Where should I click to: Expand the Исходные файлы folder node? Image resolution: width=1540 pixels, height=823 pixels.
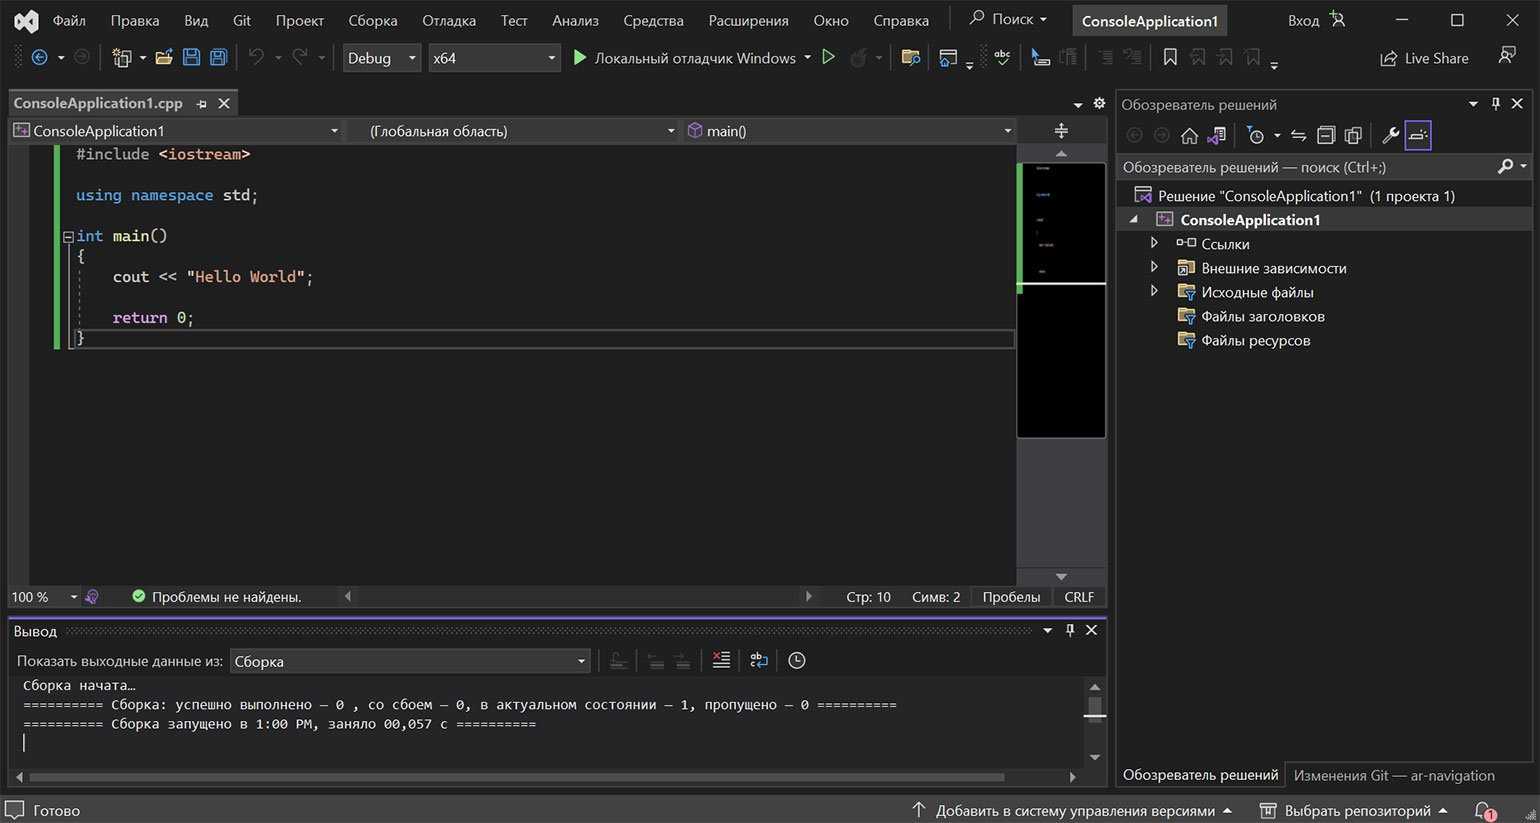coord(1154,292)
